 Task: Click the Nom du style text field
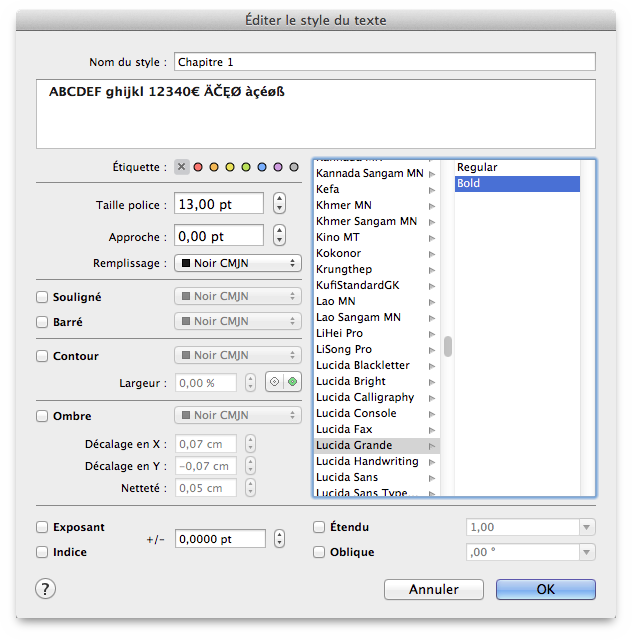click(384, 62)
